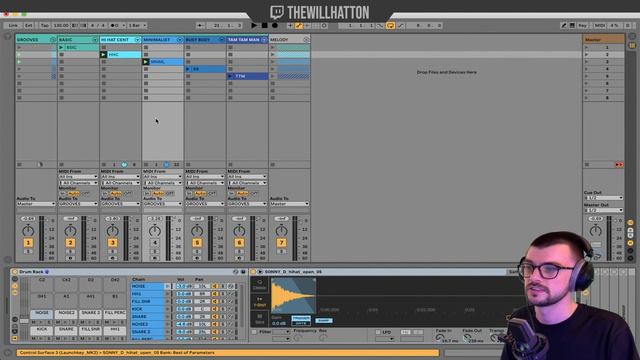Screen dimensions: 640x360
Task: Set monitor to Off on the MINIMALIST track
Action: 170,193
